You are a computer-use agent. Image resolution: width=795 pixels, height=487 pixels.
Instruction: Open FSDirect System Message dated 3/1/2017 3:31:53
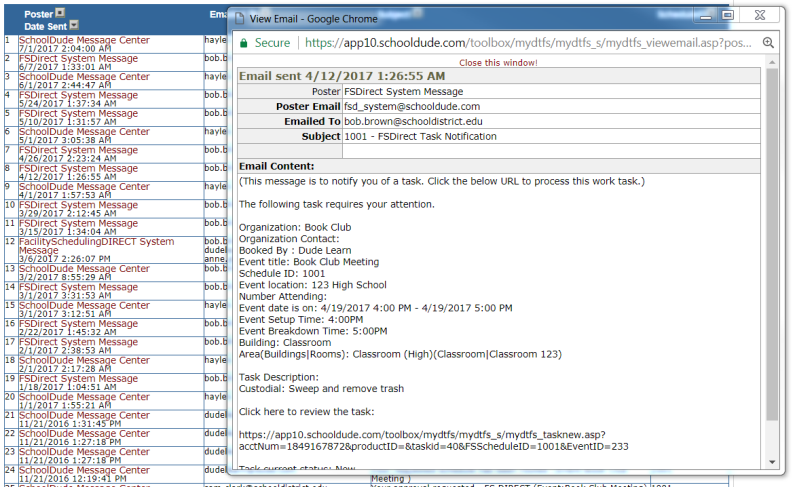coord(79,287)
